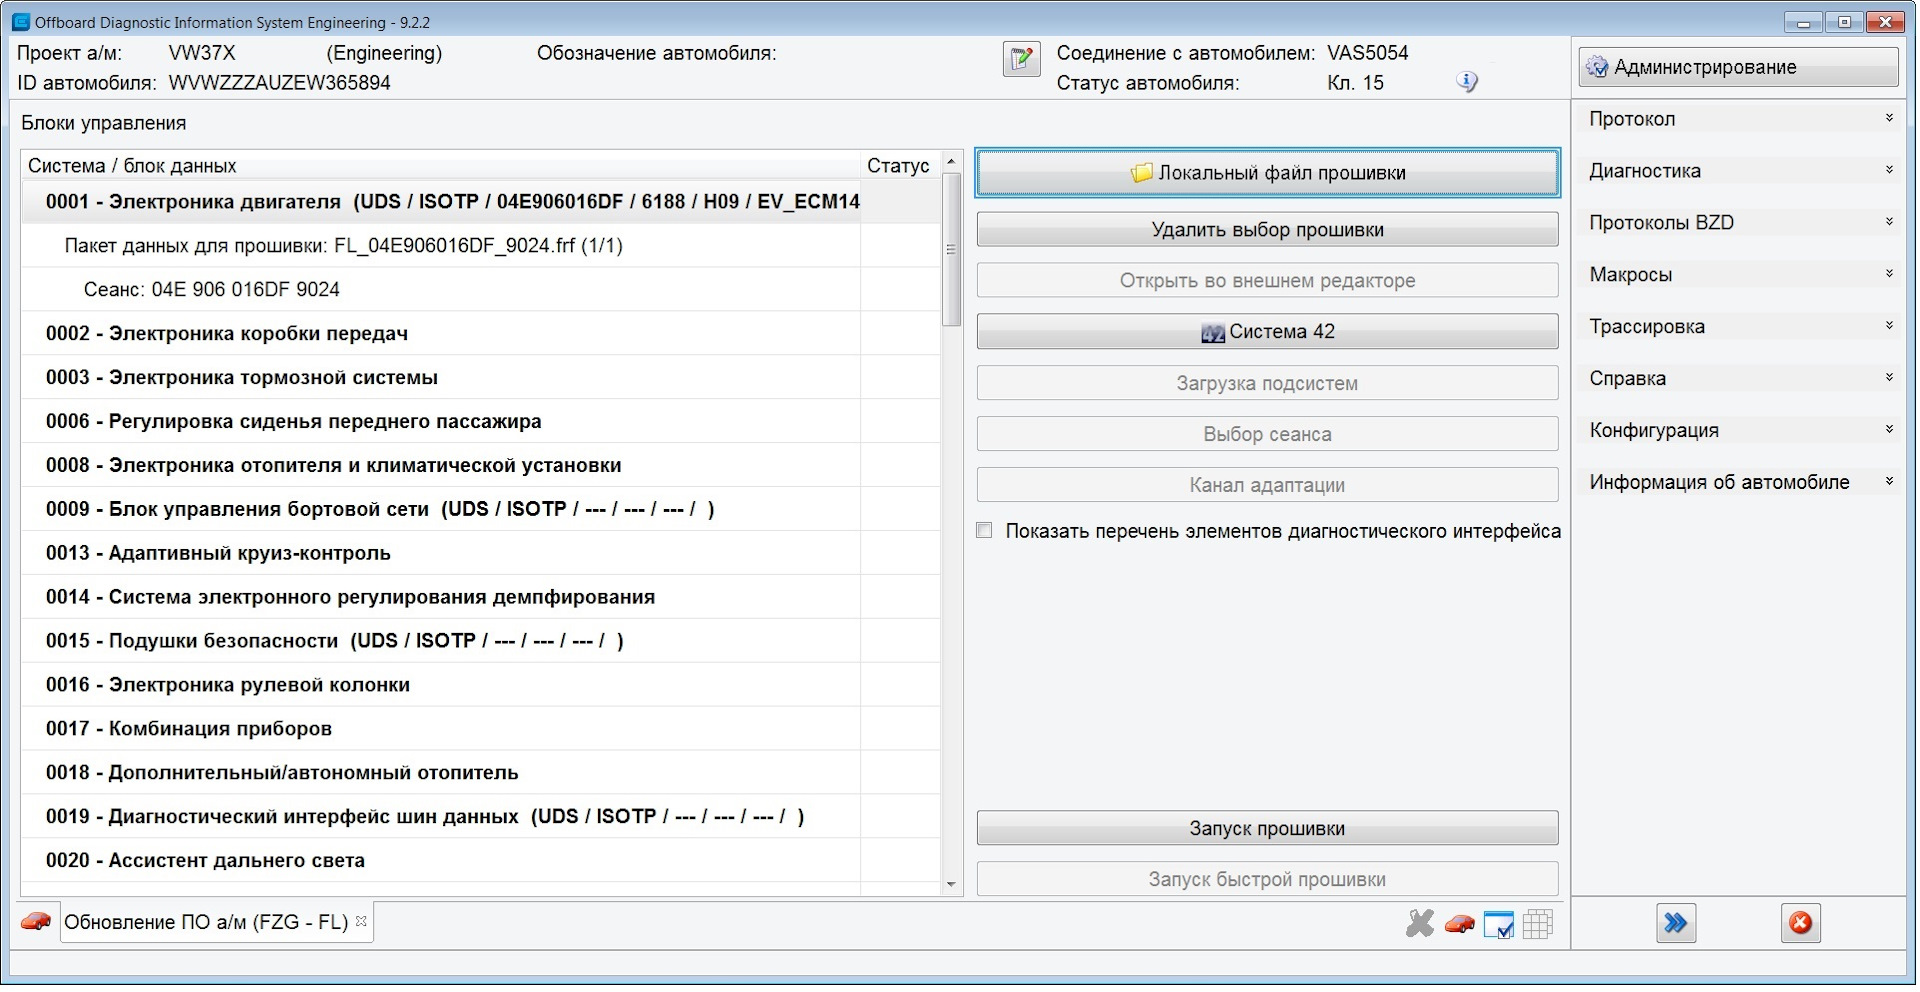Expand the Протокол section
1920x992 pixels.
pos(1741,119)
